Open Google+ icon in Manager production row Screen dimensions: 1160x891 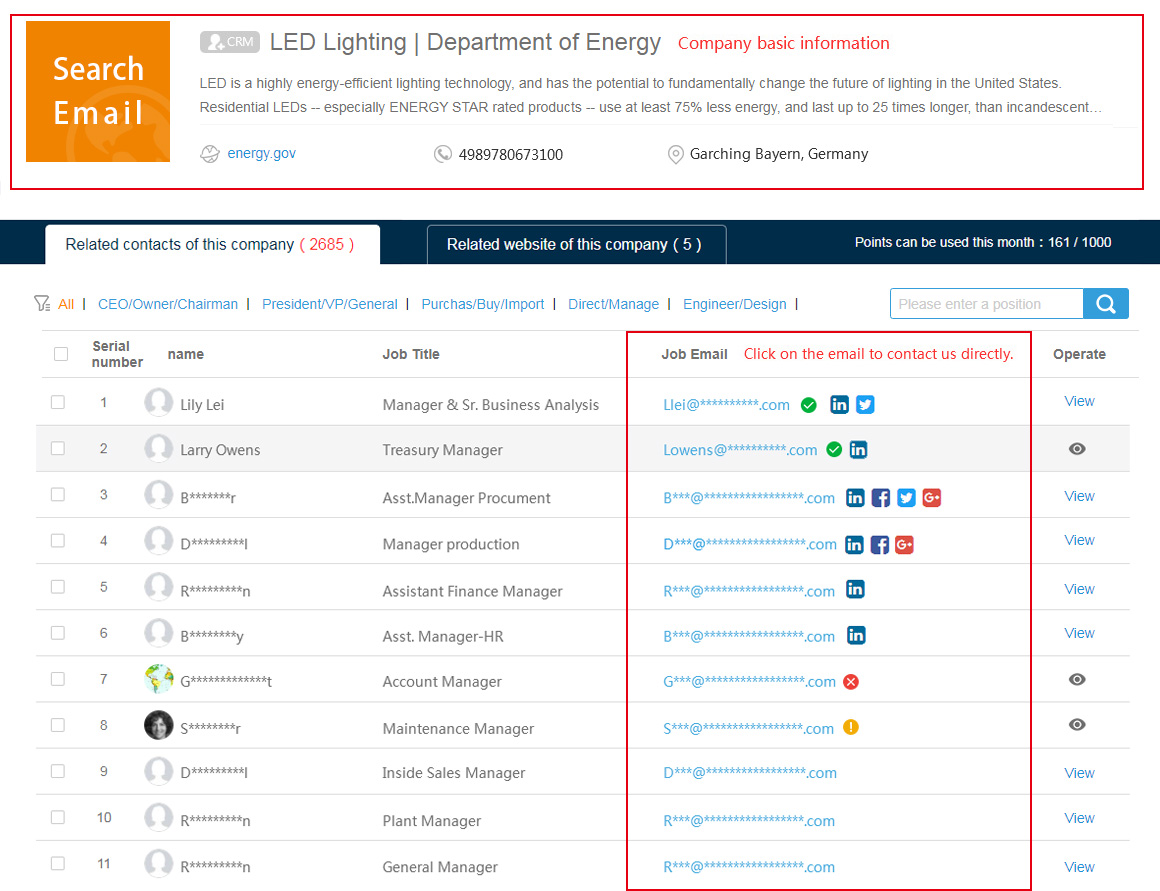click(904, 545)
